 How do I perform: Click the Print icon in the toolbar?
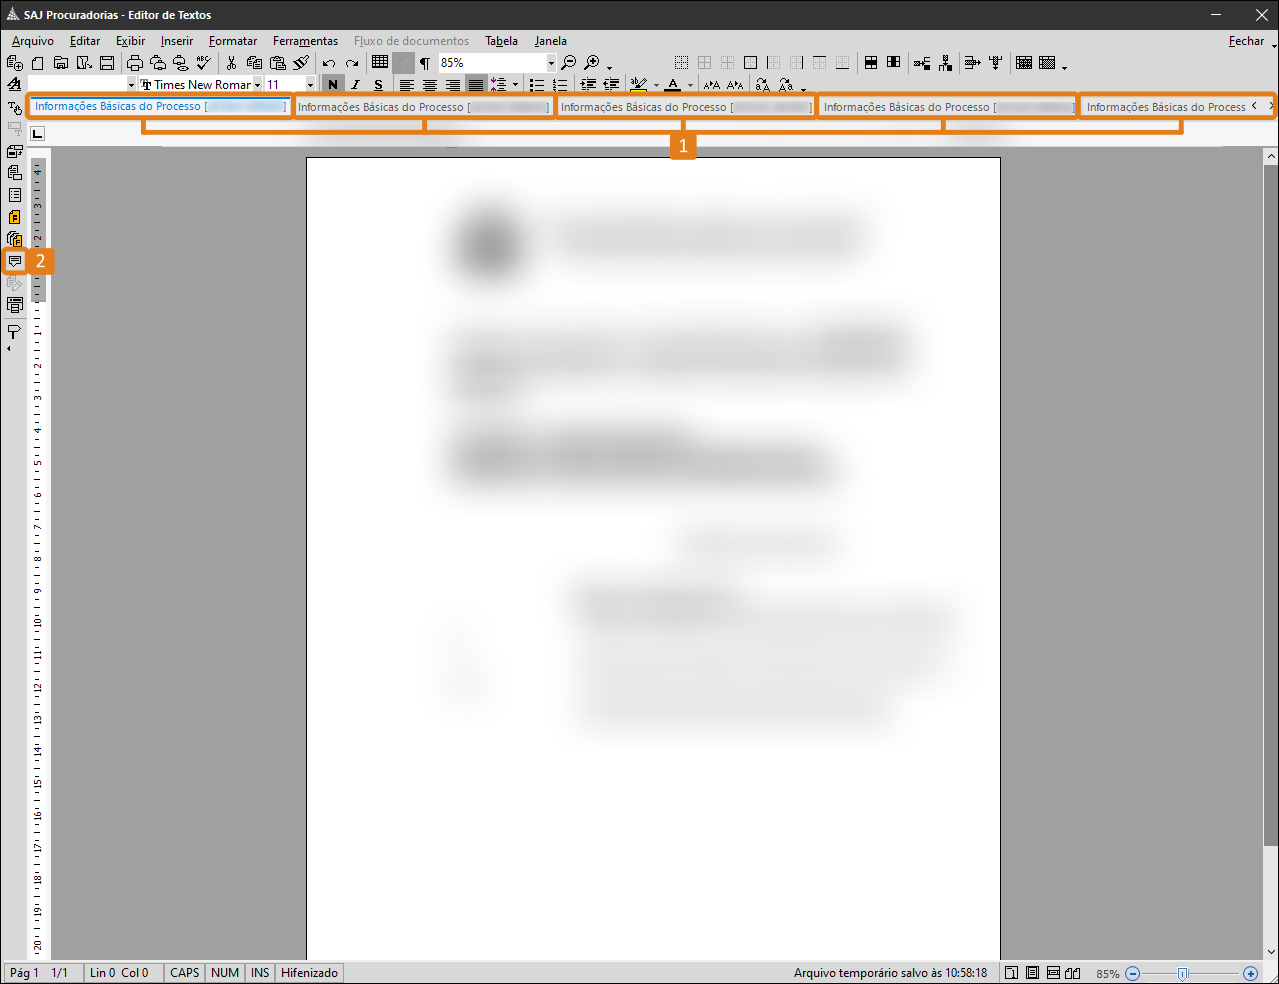135,63
